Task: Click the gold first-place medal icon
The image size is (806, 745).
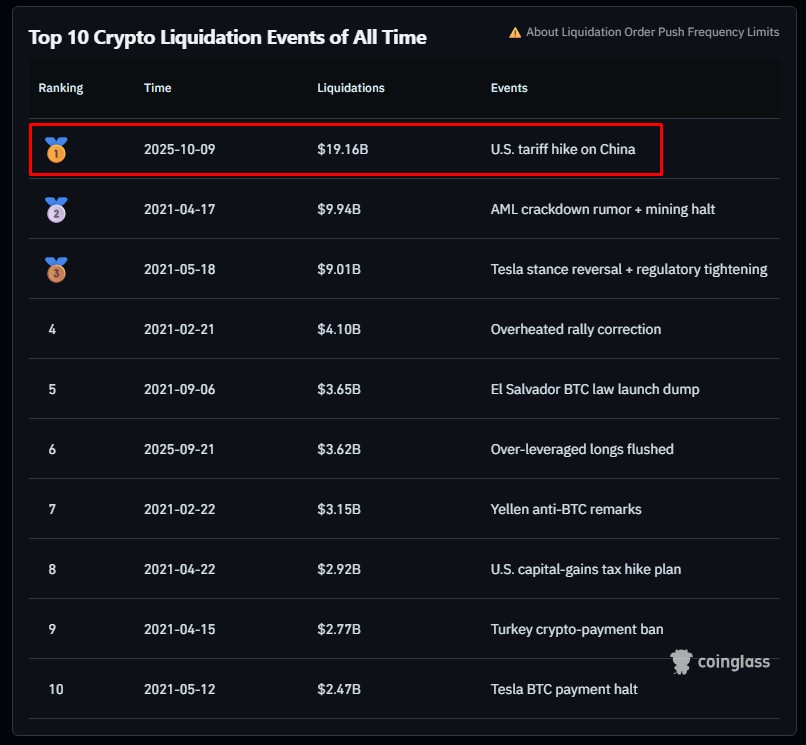Action: tap(57, 150)
